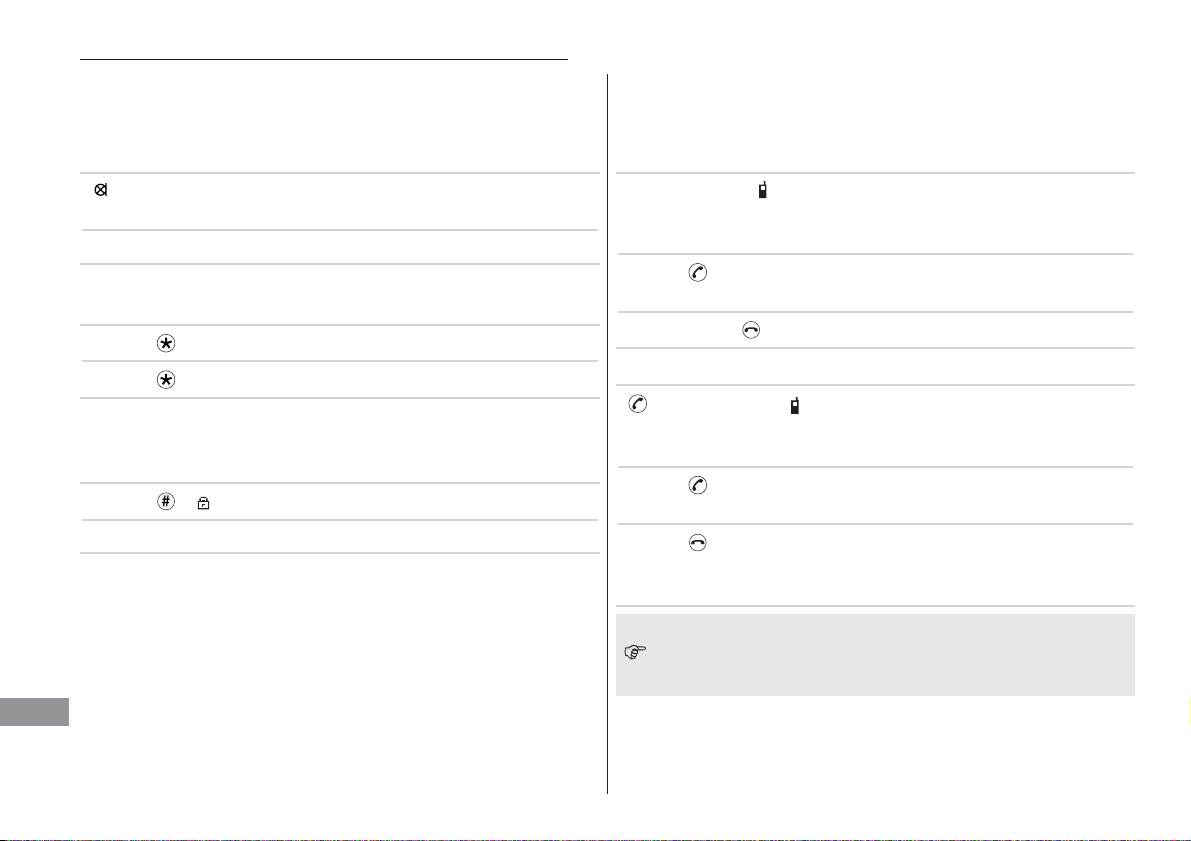Screen dimensions: 1191x841
Task: Click the empty row beneath the hash key row
Action: (340, 536)
